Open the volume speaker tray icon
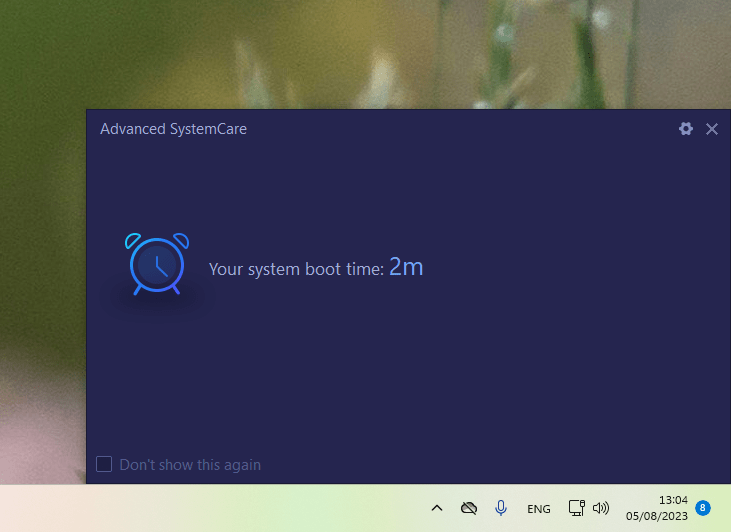Image resolution: width=731 pixels, height=532 pixels. point(601,508)
